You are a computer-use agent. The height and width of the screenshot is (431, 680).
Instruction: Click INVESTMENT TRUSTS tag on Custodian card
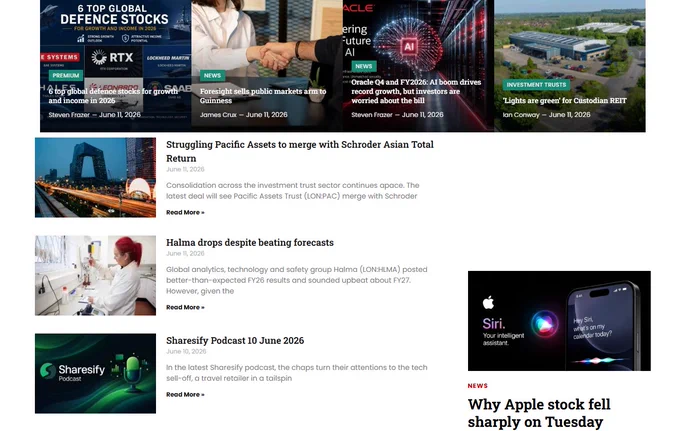coord(536,85)
